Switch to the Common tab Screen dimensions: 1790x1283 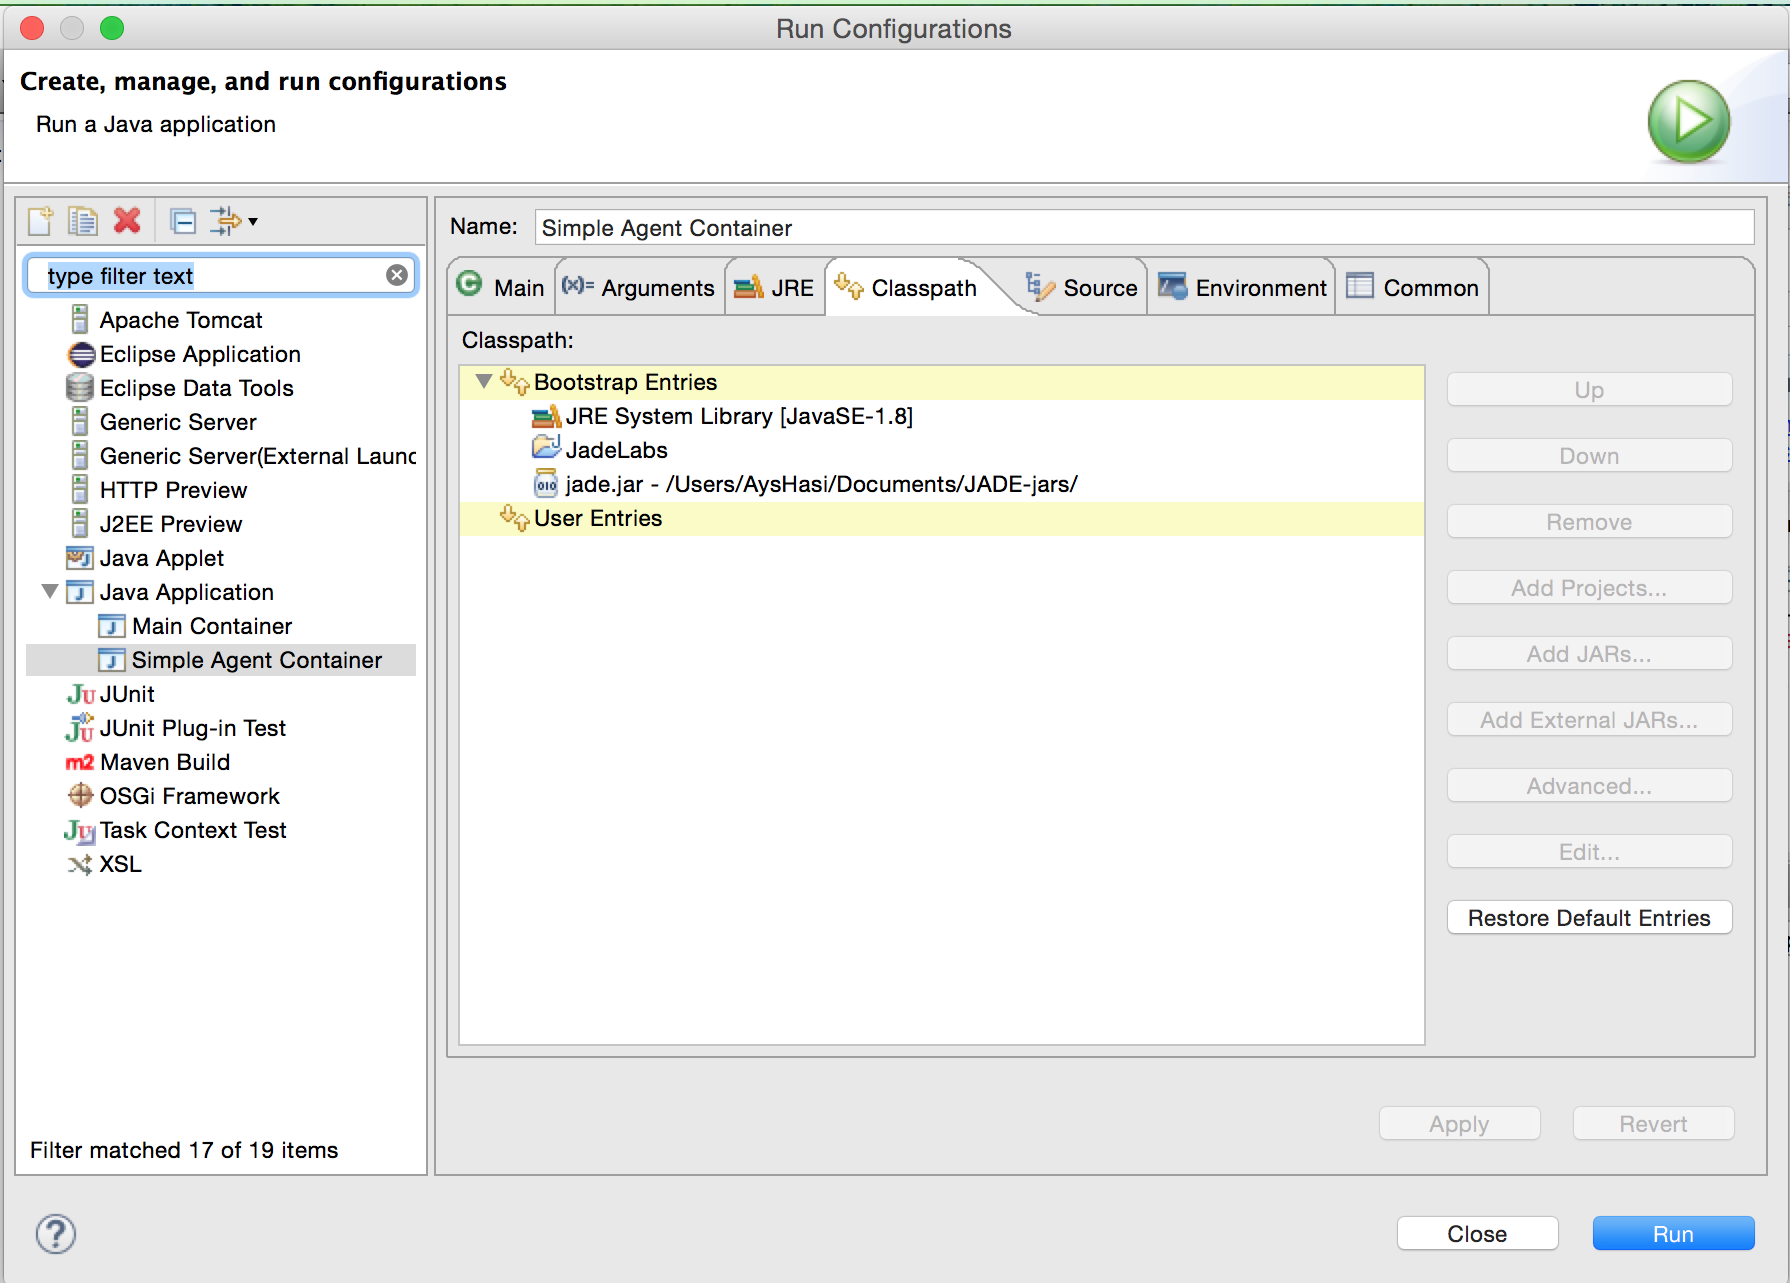point(1413,287)
